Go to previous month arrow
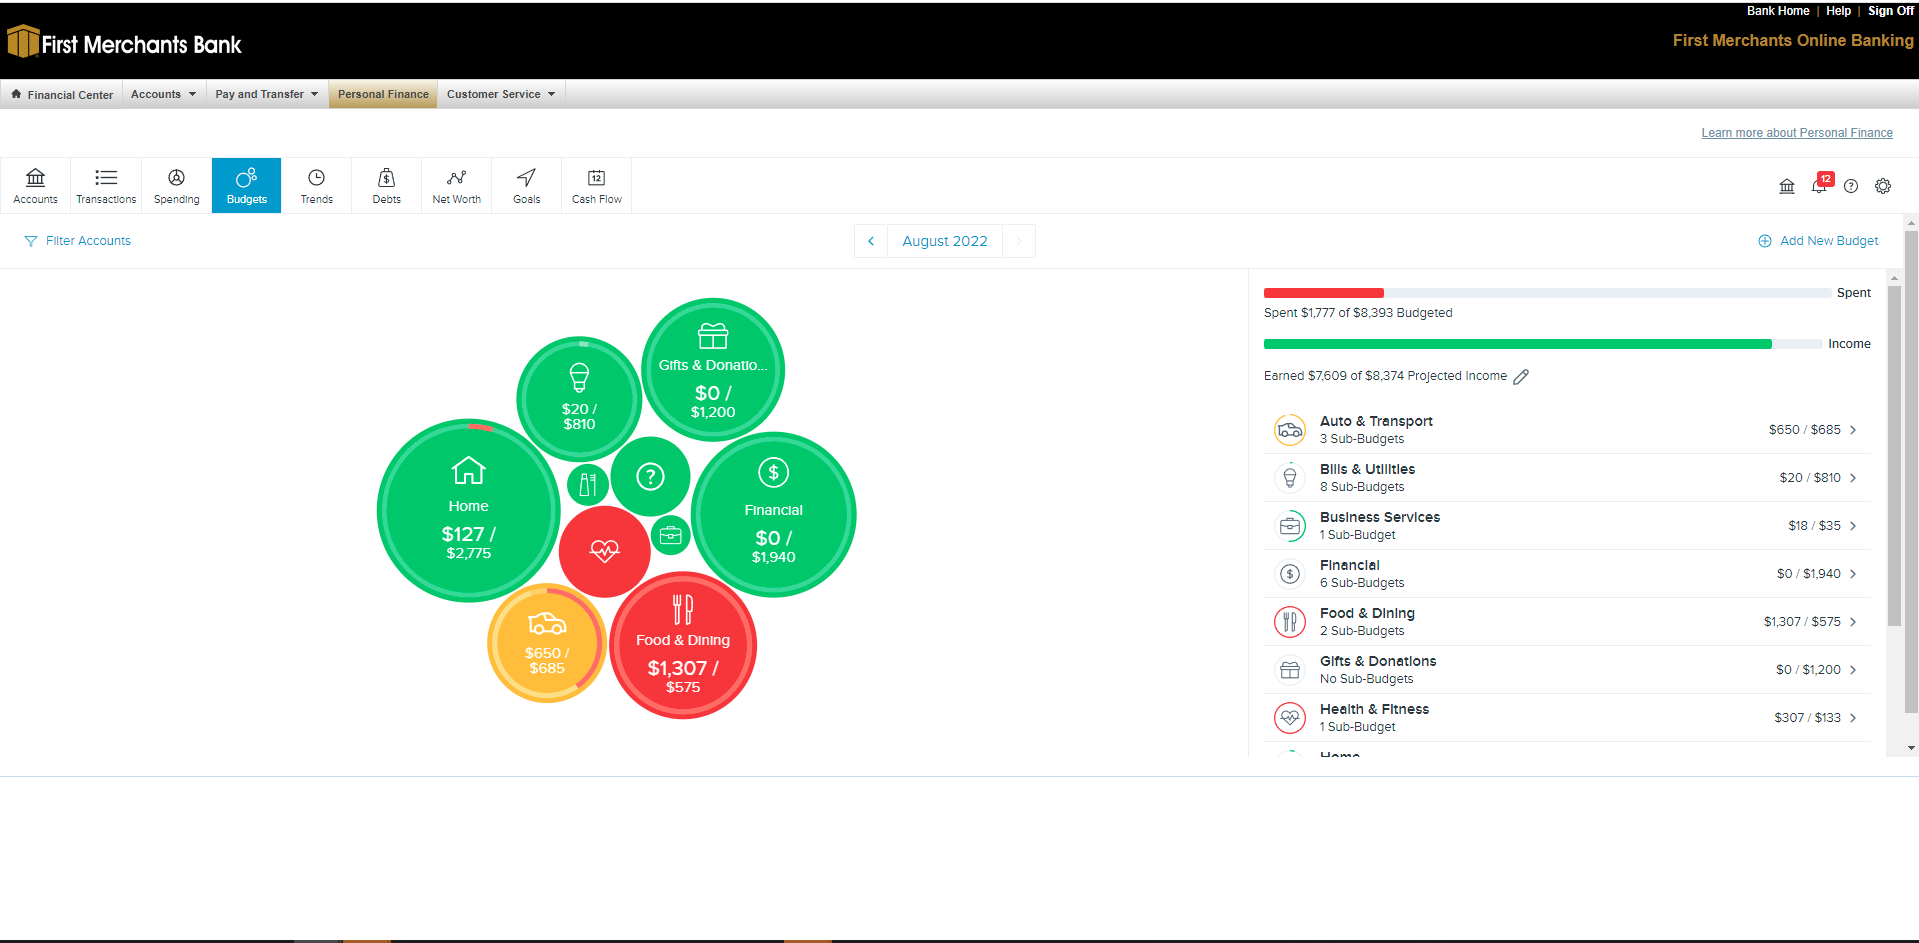This screenshot has height=943, width=1919. (871, 241)
